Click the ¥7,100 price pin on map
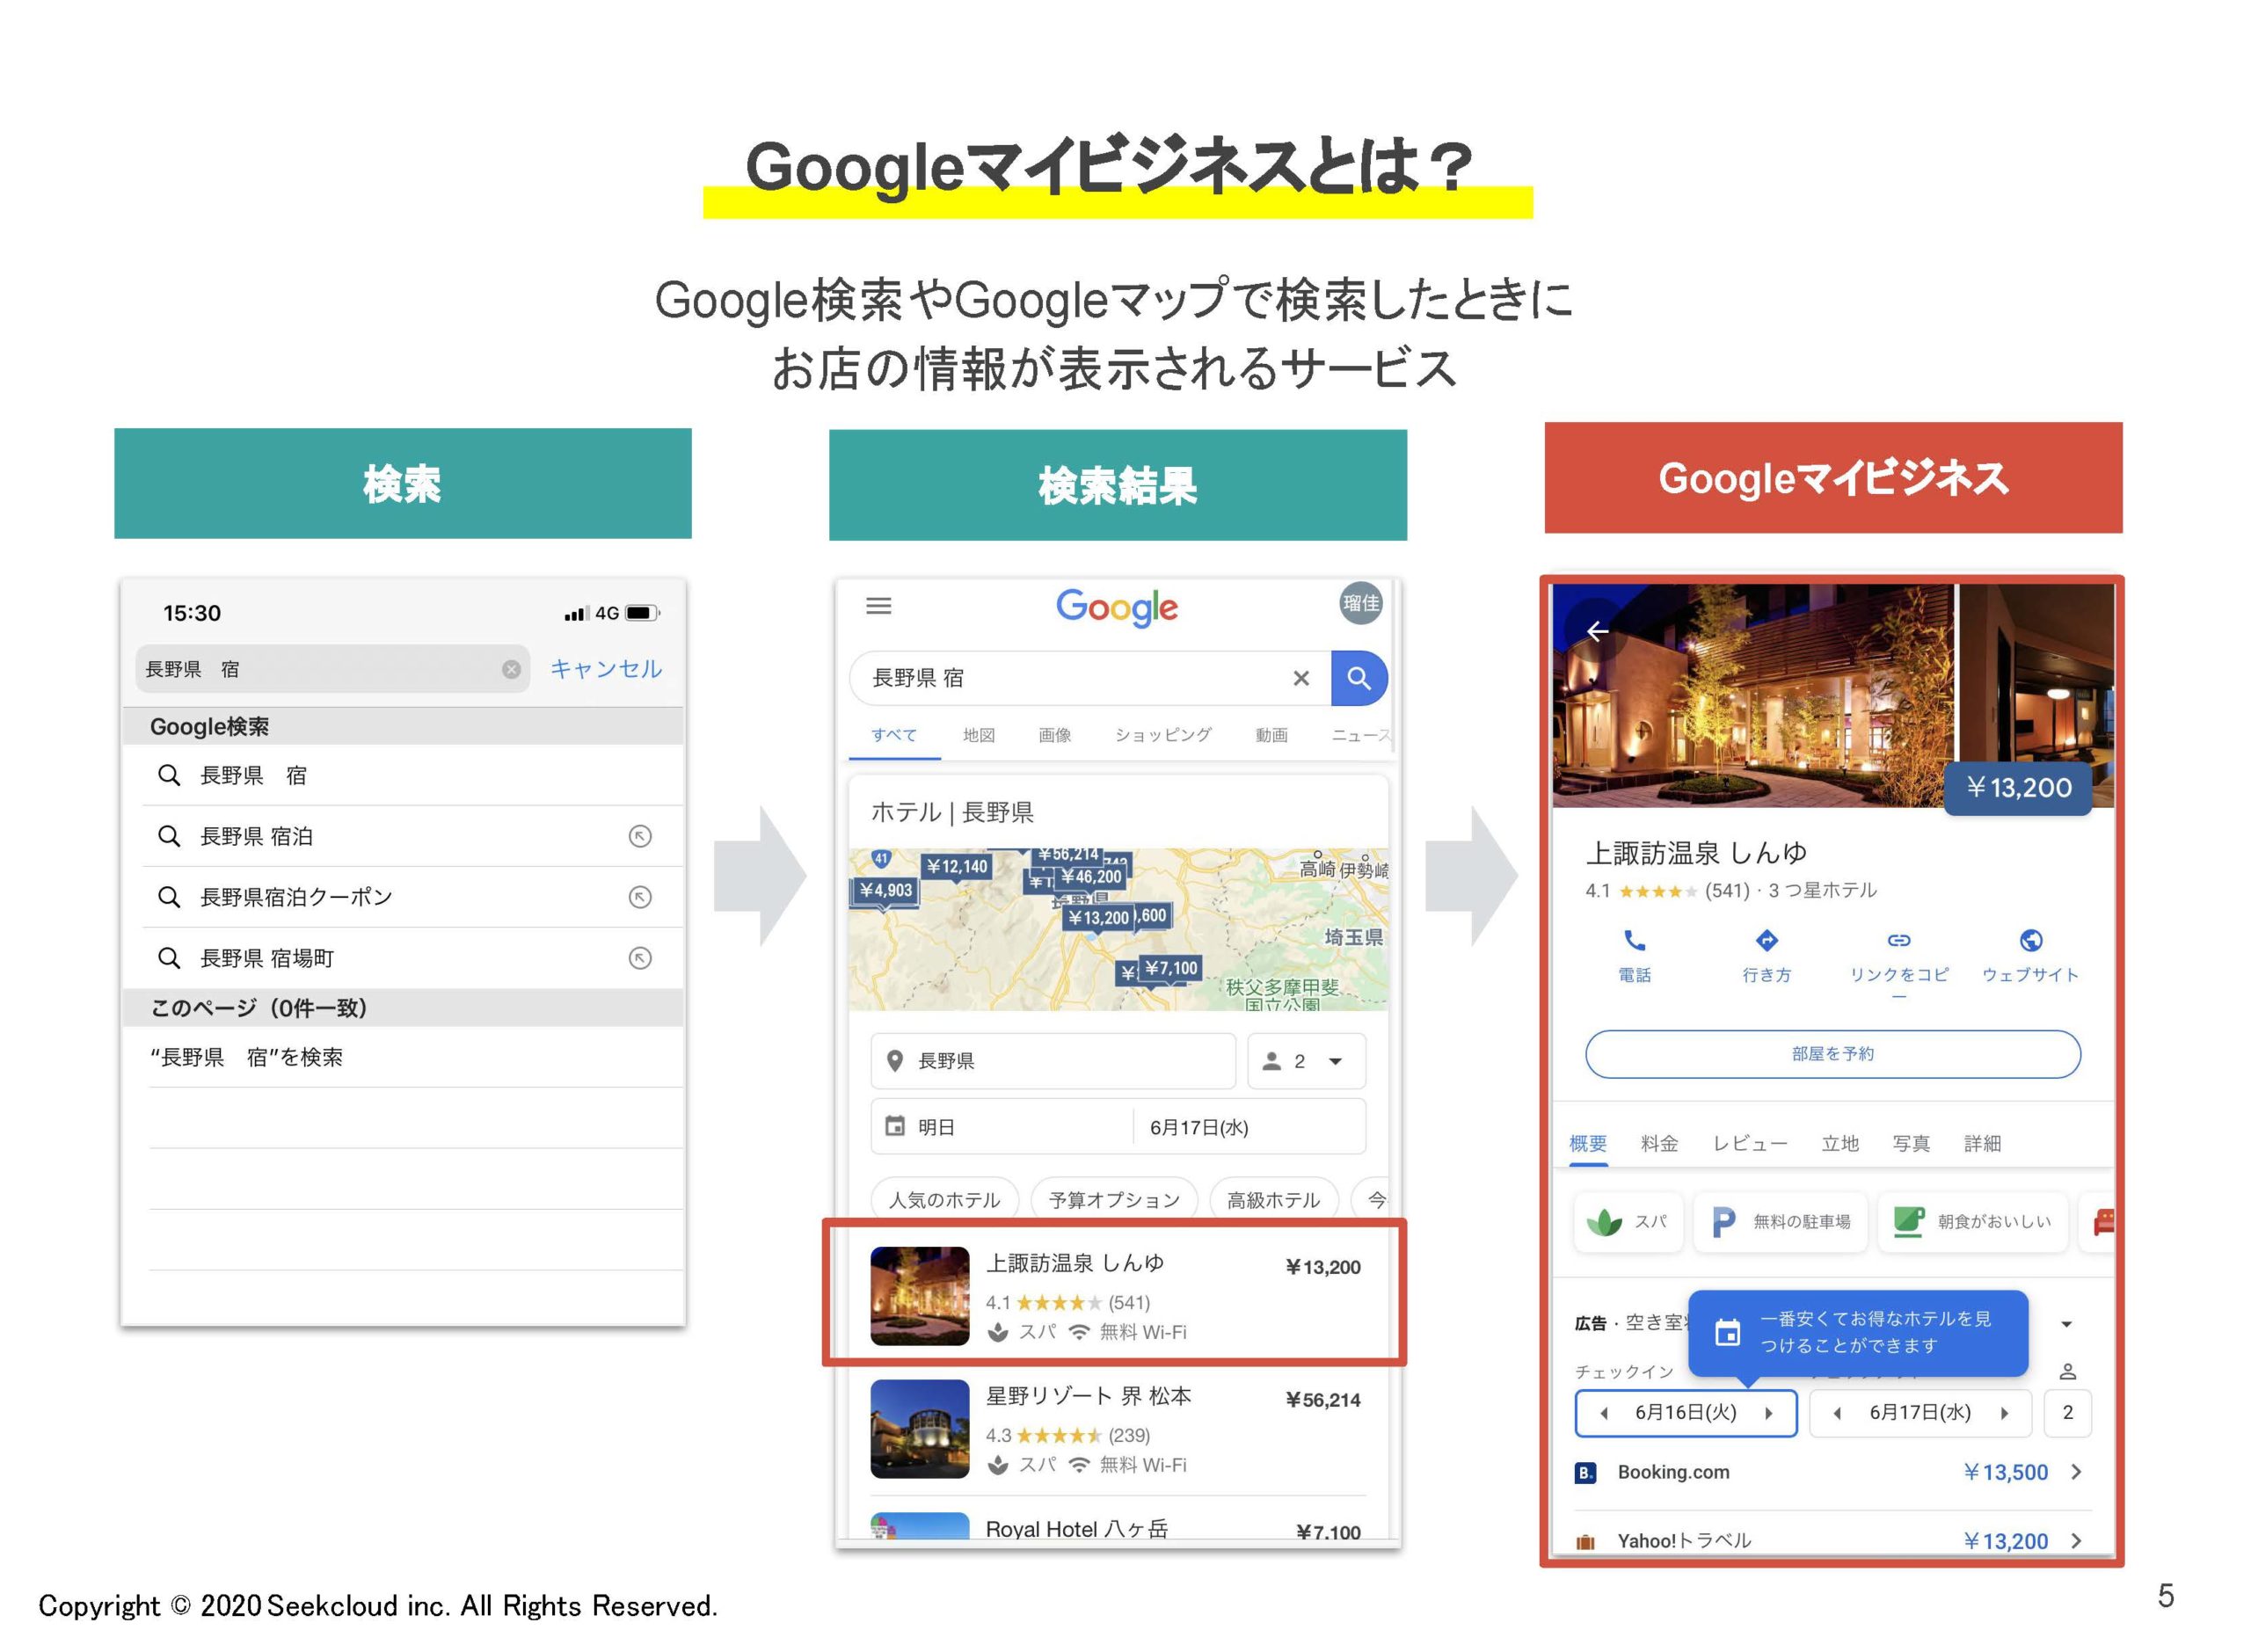 click(1170, 969)
